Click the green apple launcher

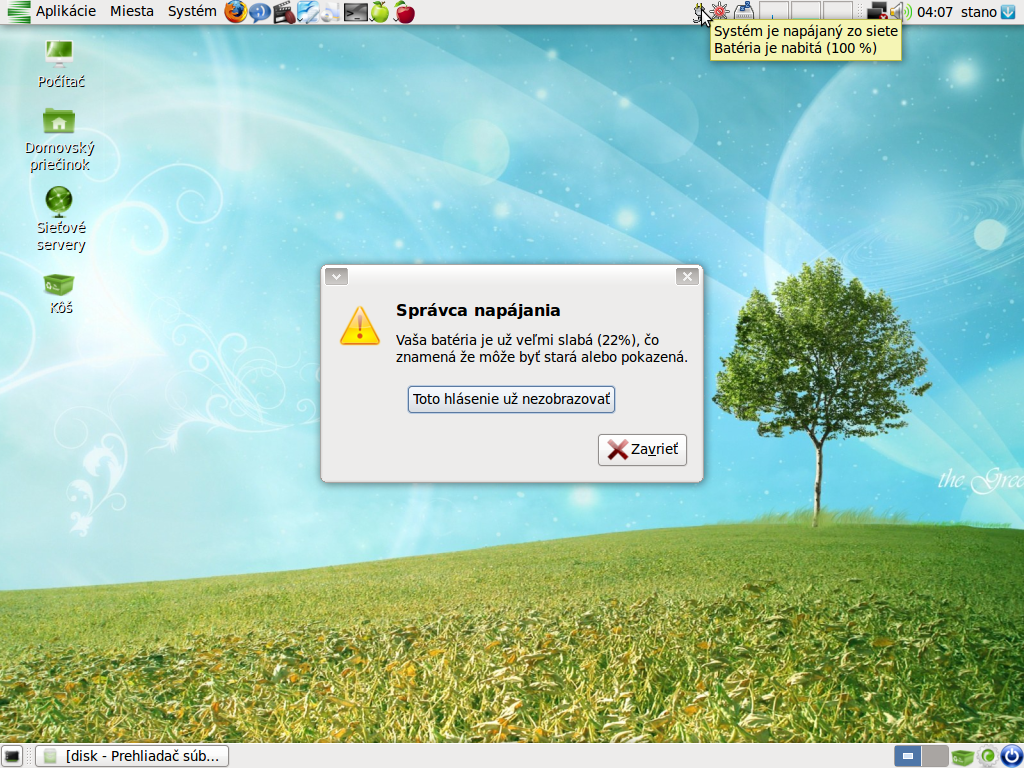[379, 12]
